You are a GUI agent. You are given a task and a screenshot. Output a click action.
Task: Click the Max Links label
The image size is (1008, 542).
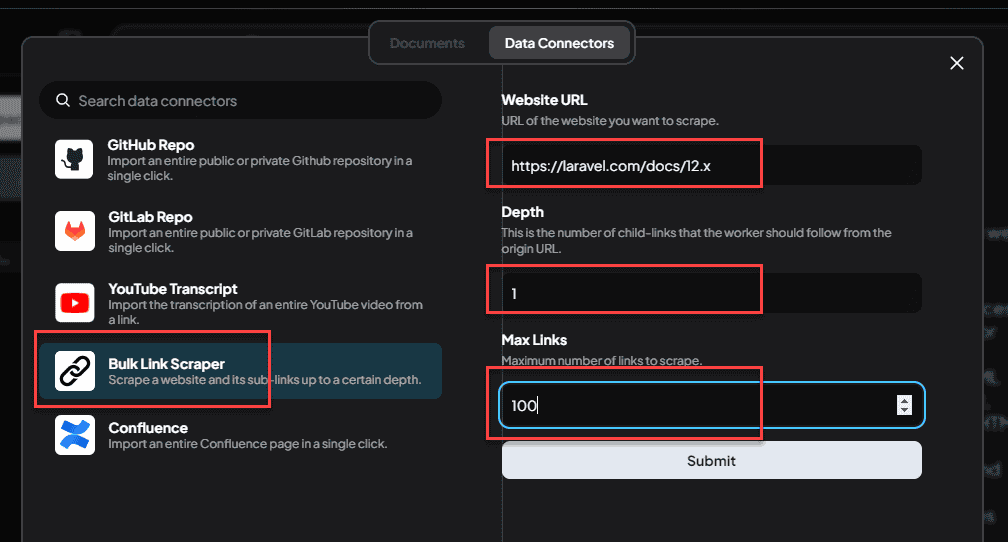point(534,339)
